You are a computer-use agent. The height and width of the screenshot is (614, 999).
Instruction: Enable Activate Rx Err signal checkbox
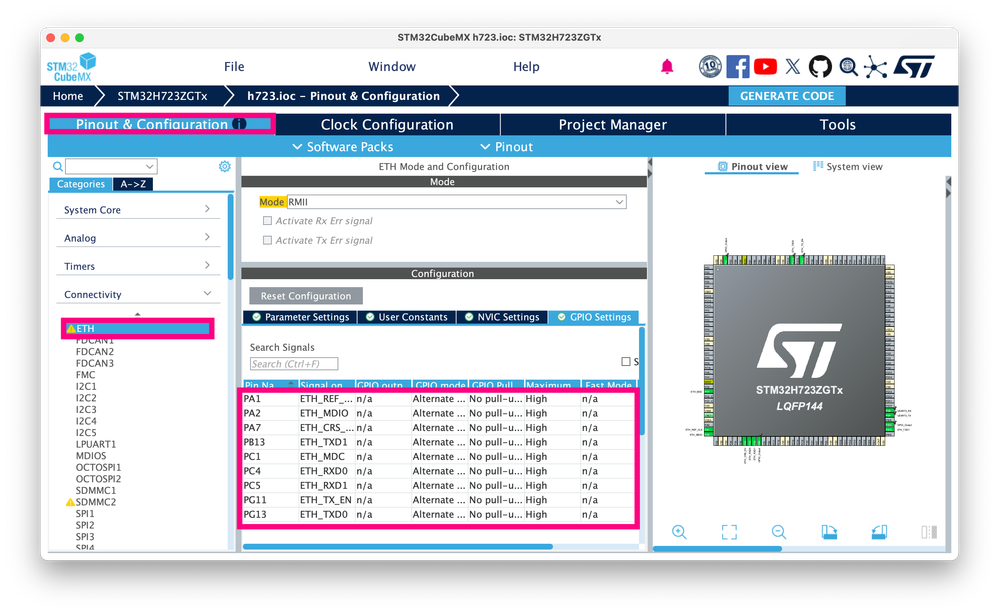coord(268,221)
